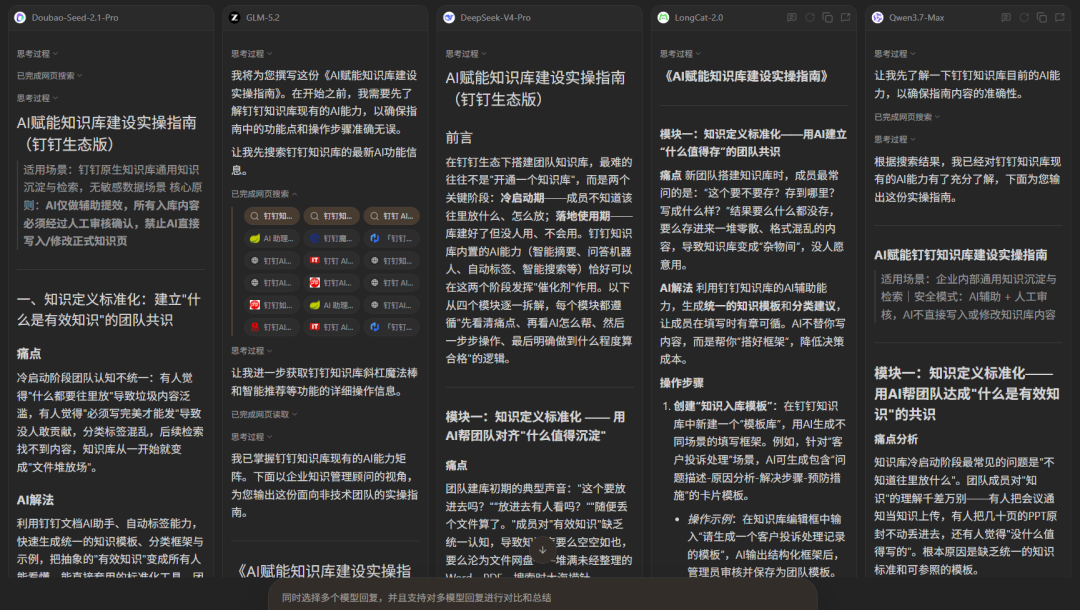Click the GLM-5.2 model logo
This screenshot has width=1080, height=610.
pyautogui.click(x=235, y=18)
